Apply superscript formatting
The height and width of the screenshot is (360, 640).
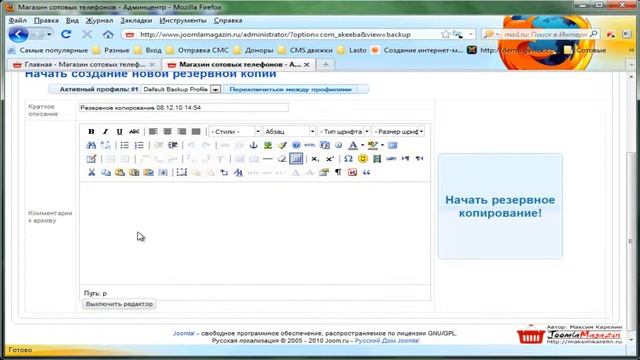tap(330, 159)
